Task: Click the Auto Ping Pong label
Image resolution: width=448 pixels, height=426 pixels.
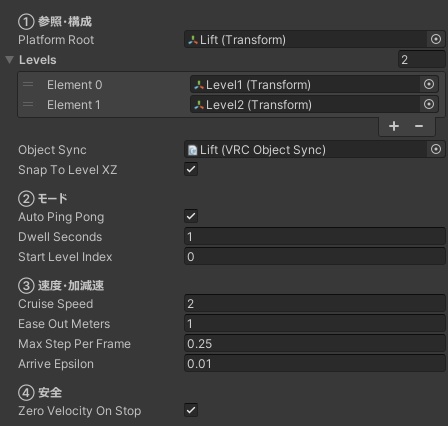Action: [61, 217]
